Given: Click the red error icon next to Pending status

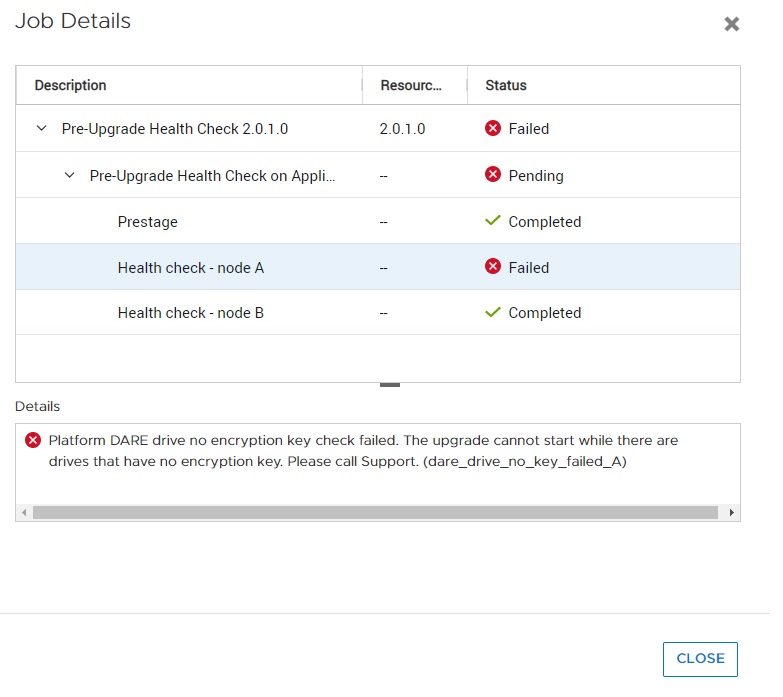Looking at the screenshot, I should 492,175.
